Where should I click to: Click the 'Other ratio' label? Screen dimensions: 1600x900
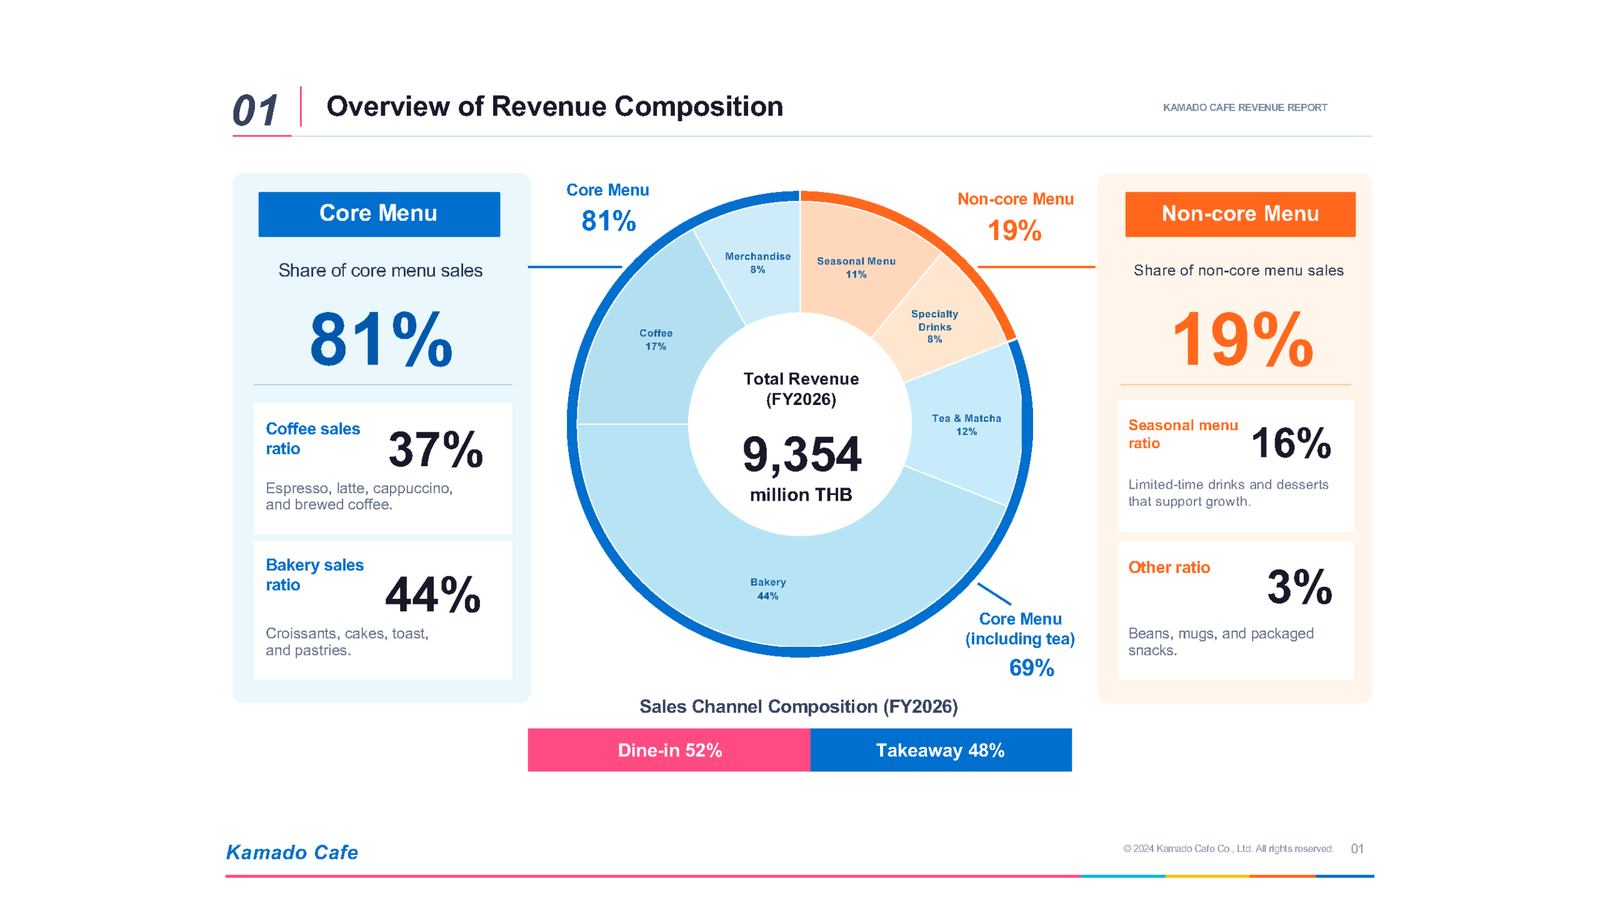[x=1169, y=567]
